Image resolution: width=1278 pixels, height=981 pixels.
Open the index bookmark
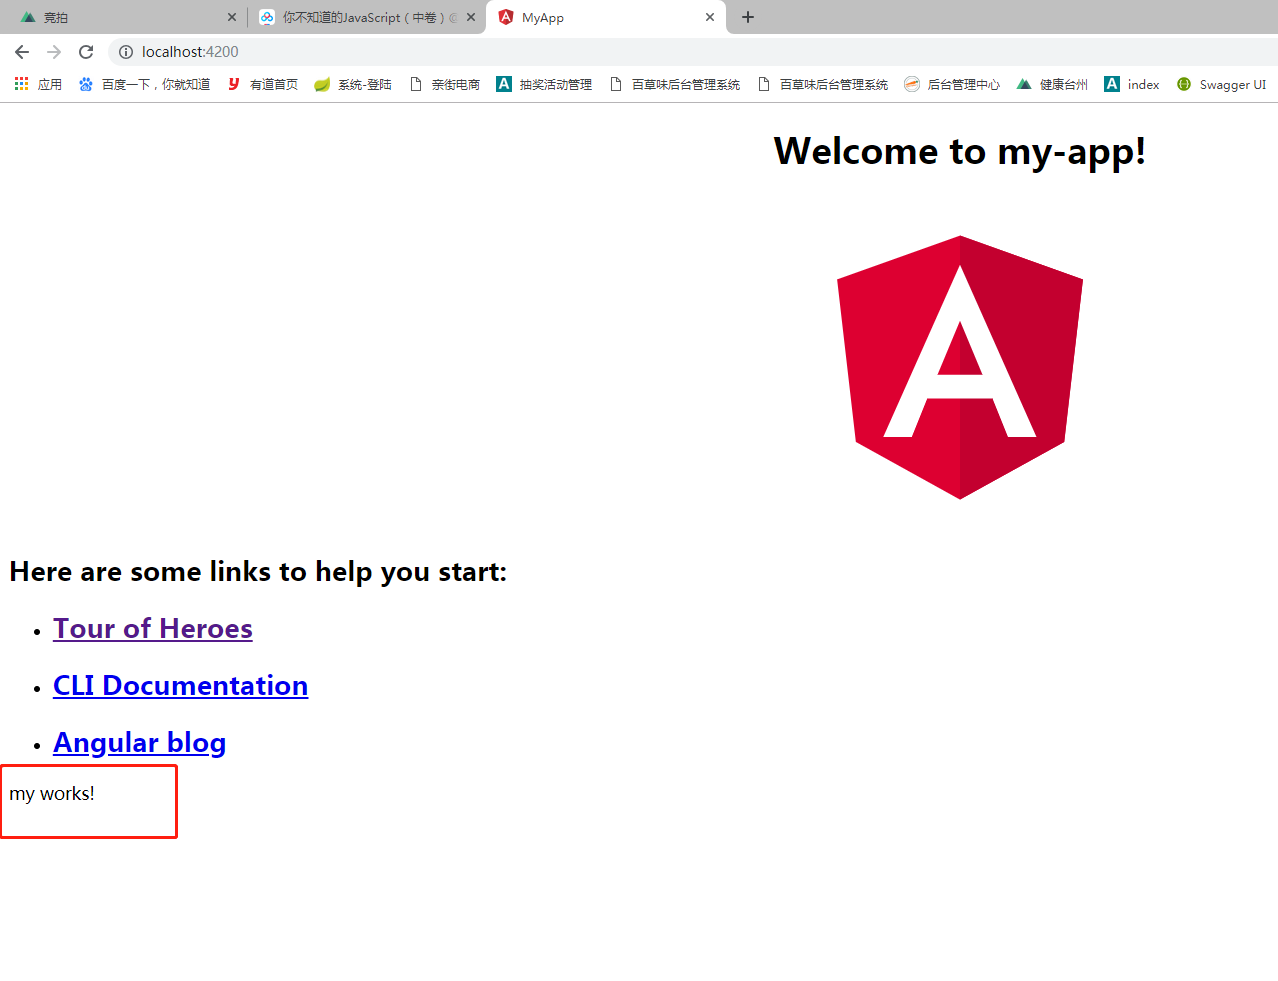[1132, 84]
